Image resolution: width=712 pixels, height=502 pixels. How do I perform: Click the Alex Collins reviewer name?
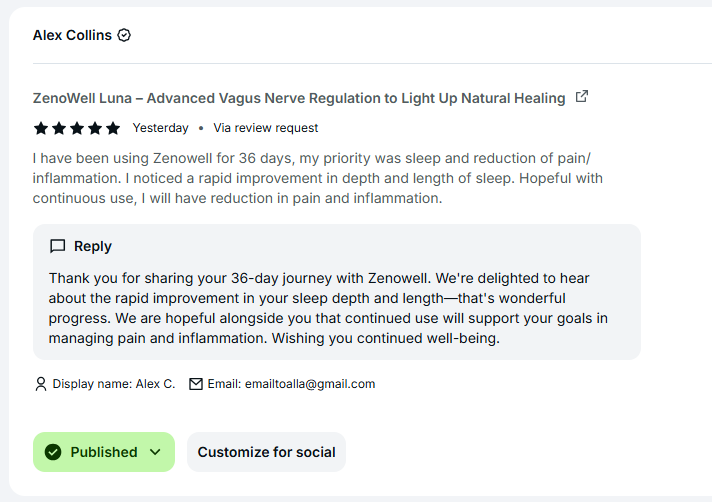(x=73, y=35)
